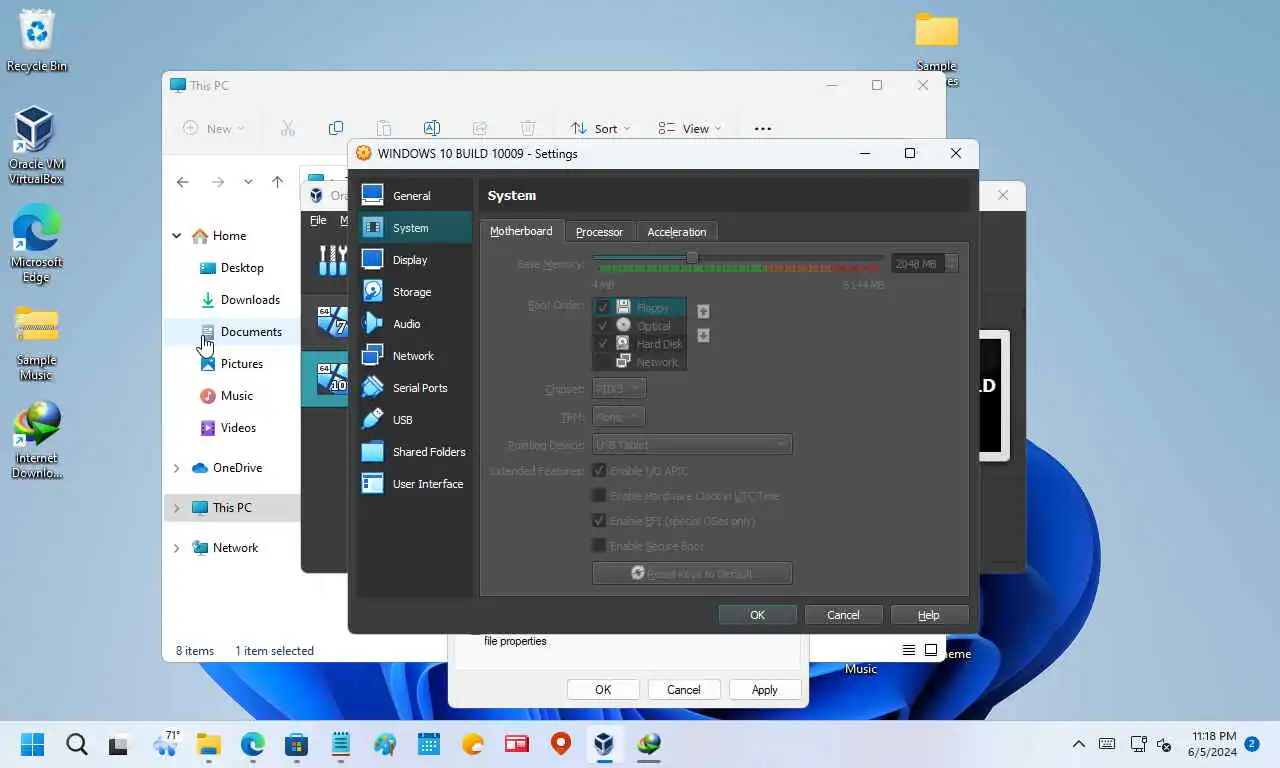Screen dimensions: 1280x768
Task: Open the TPM dropdown
Action: point(619,417)
